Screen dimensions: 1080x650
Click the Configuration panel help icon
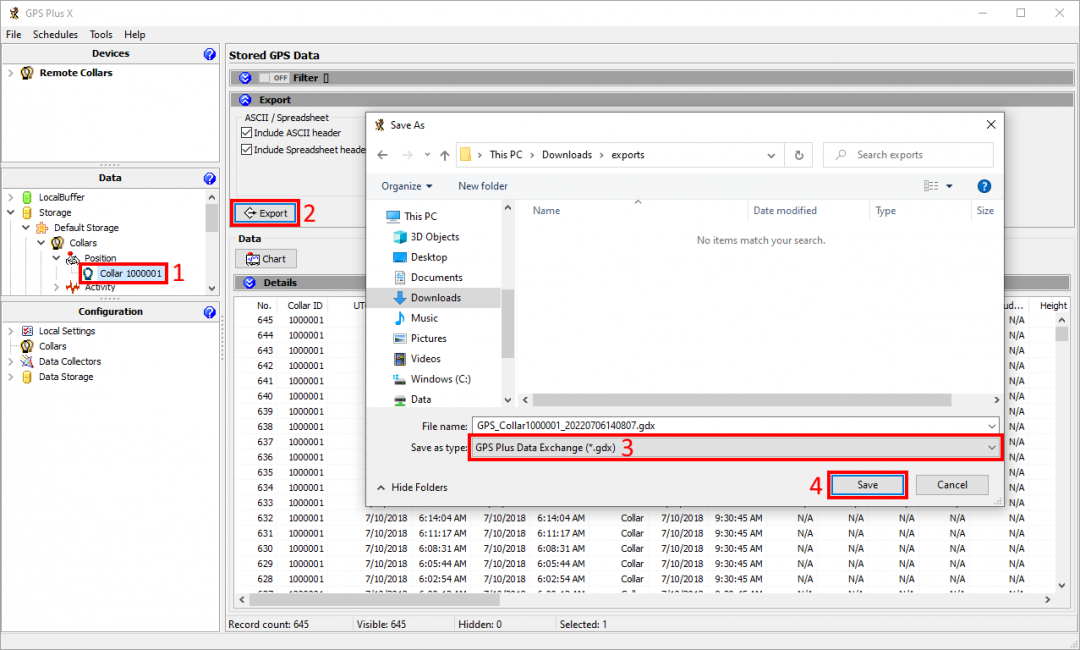pos(209,312)
